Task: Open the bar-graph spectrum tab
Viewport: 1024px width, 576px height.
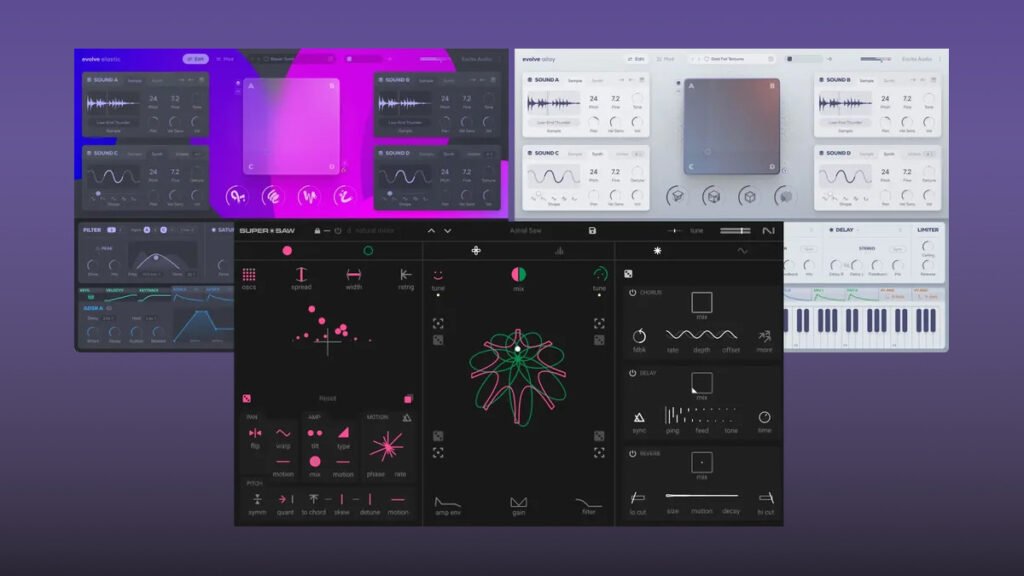Action: click(559, 251)
